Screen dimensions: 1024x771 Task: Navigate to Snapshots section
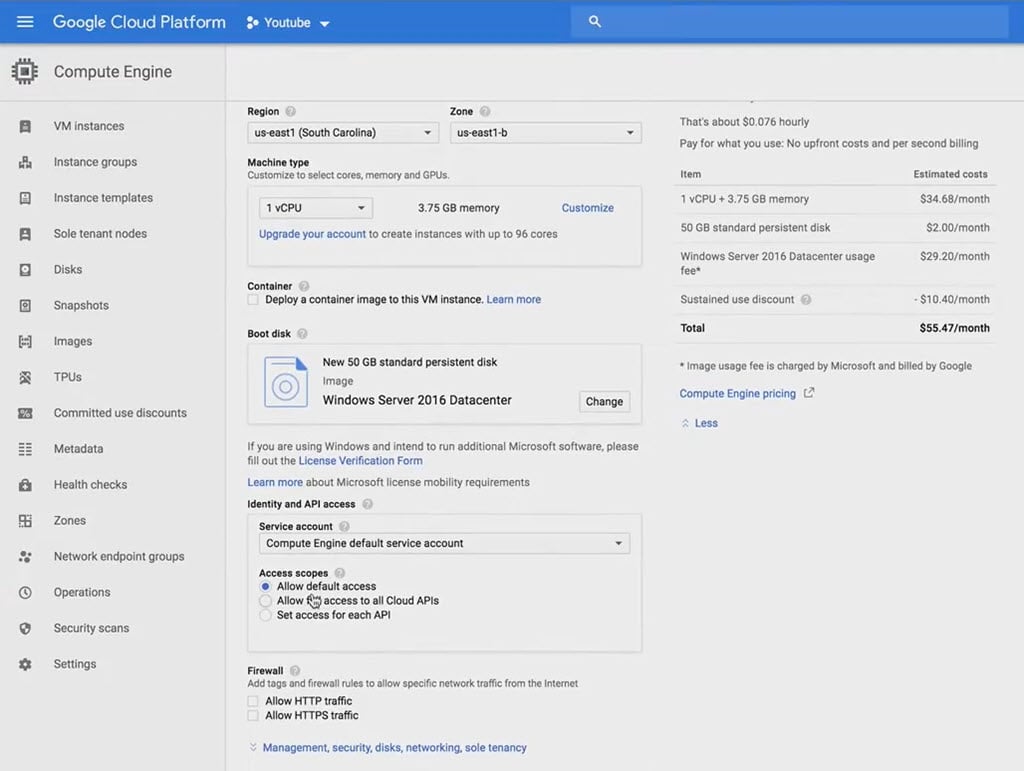81,306
